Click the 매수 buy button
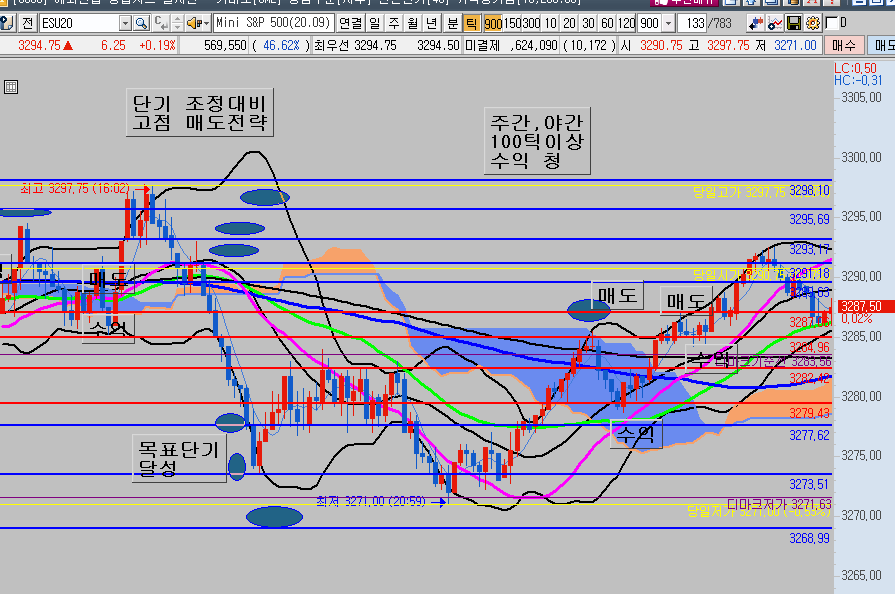Image resolution: width=895 pixels, height=594 pixels. click(844, 45)
